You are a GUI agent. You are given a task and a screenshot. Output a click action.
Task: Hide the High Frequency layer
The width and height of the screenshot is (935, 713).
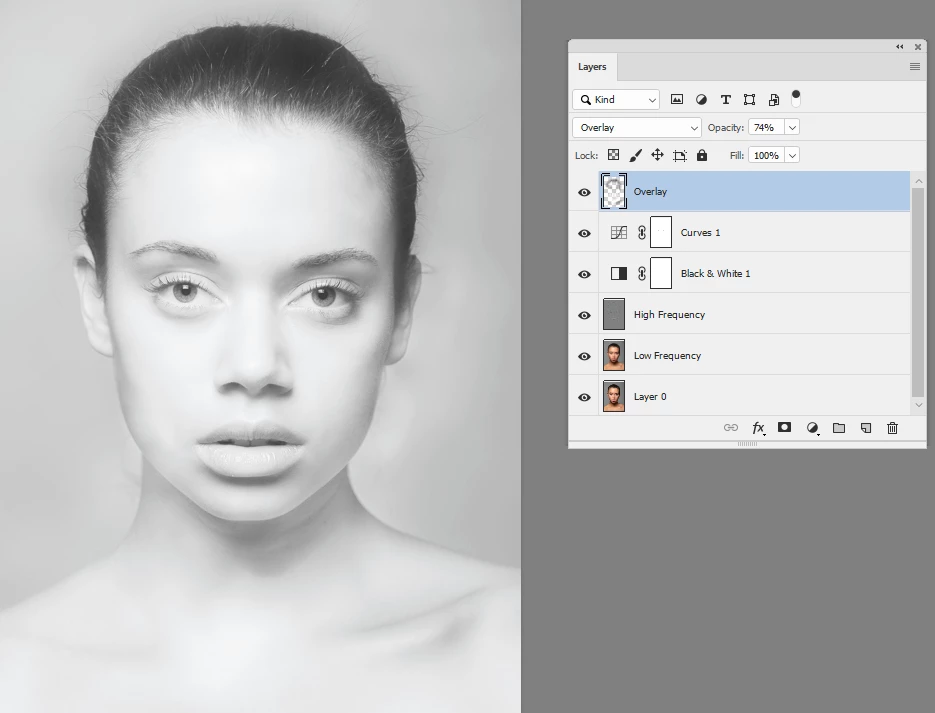click(x=584, y=315)
